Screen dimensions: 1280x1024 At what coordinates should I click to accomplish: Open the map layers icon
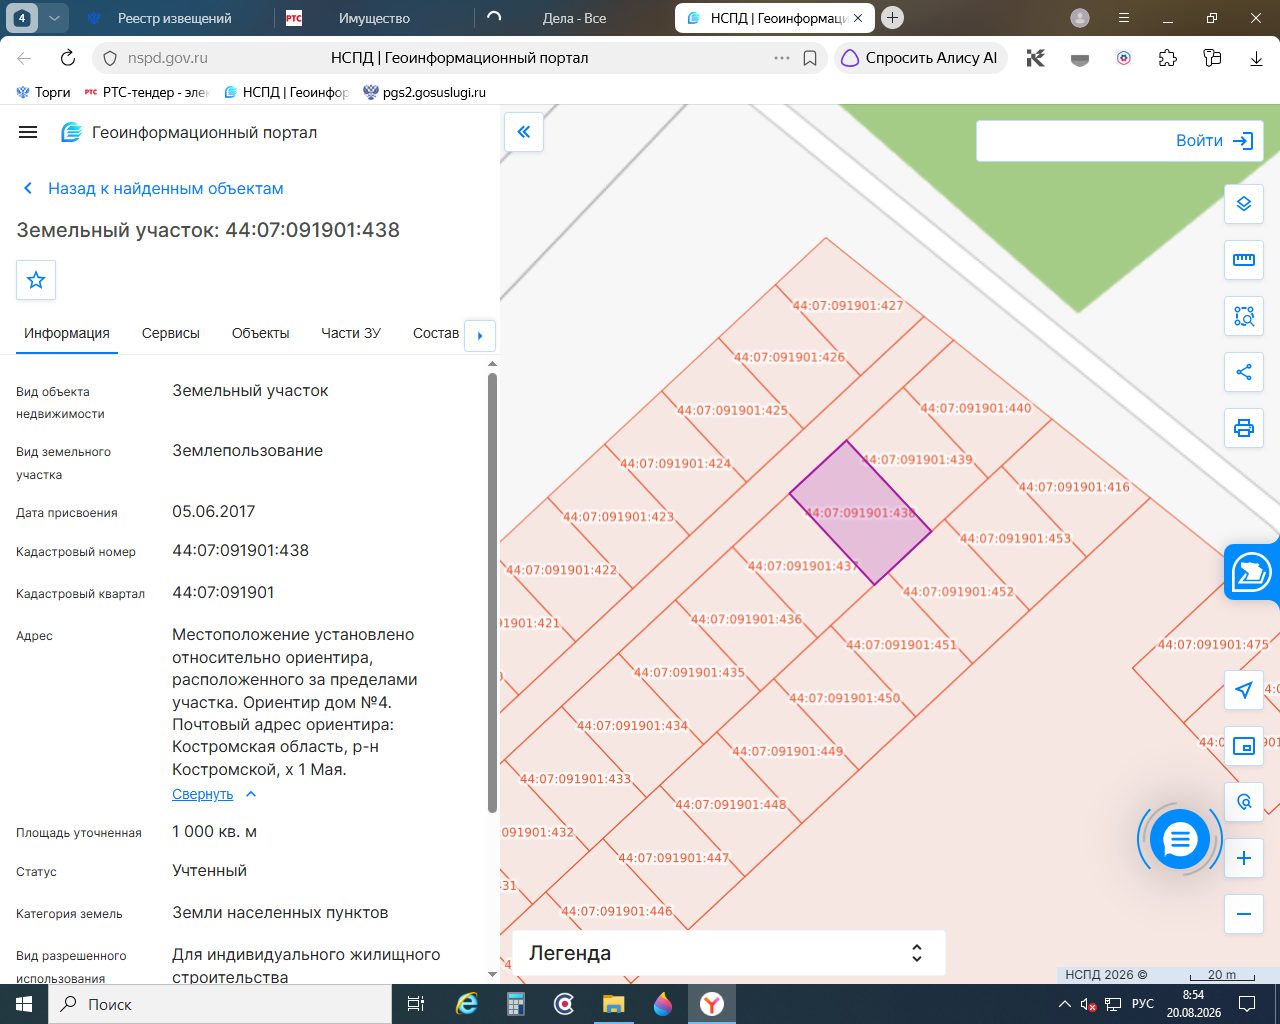click(x=1244, y=204)
